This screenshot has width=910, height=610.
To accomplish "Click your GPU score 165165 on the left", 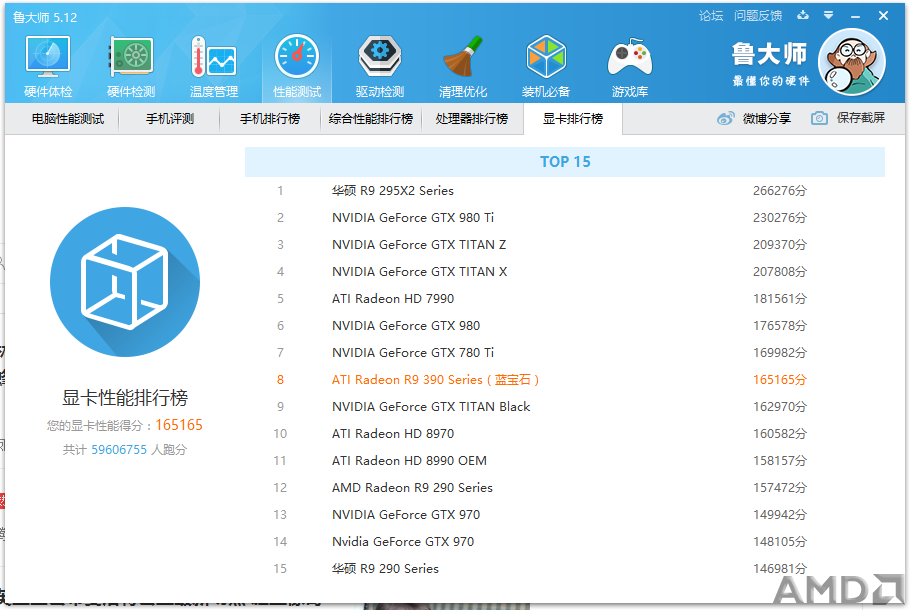I will 179,425.
